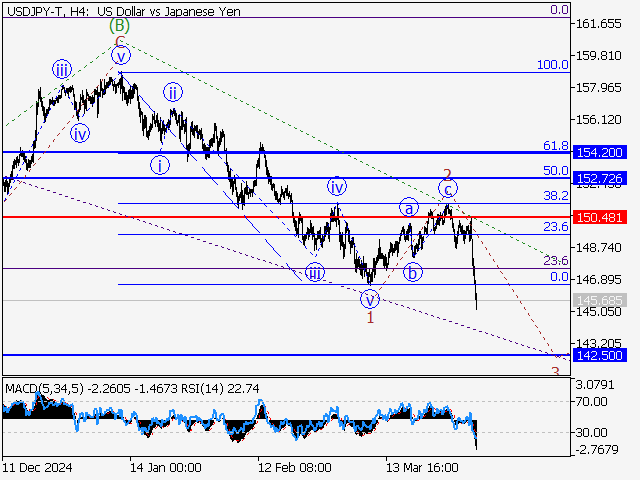Click the current price 145.685 tag
Viewport: 640px width, 480px height.
click(x=599, y=300)
